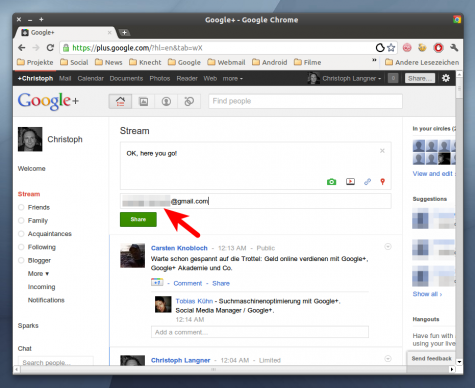Click Comment on Carsten's post
The height and width of the screenshot is (388, 475).
[188, 283]
